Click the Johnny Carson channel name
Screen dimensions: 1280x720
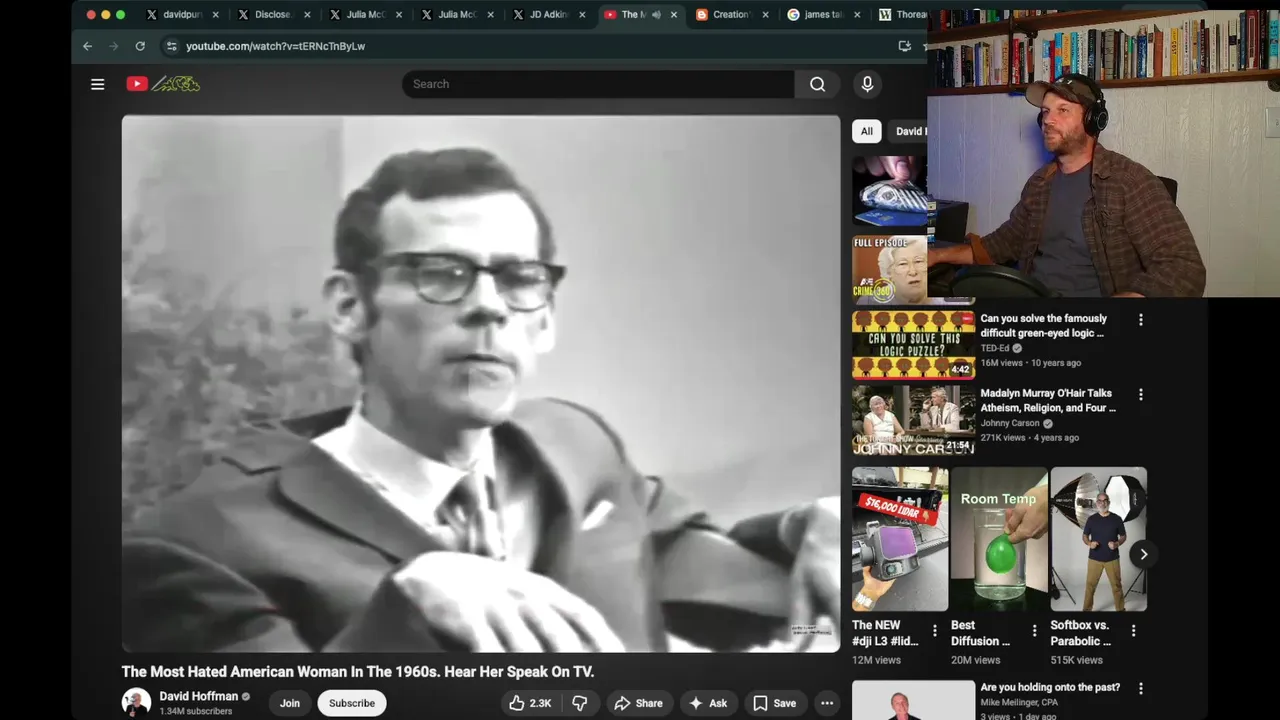click(1010, 423)
